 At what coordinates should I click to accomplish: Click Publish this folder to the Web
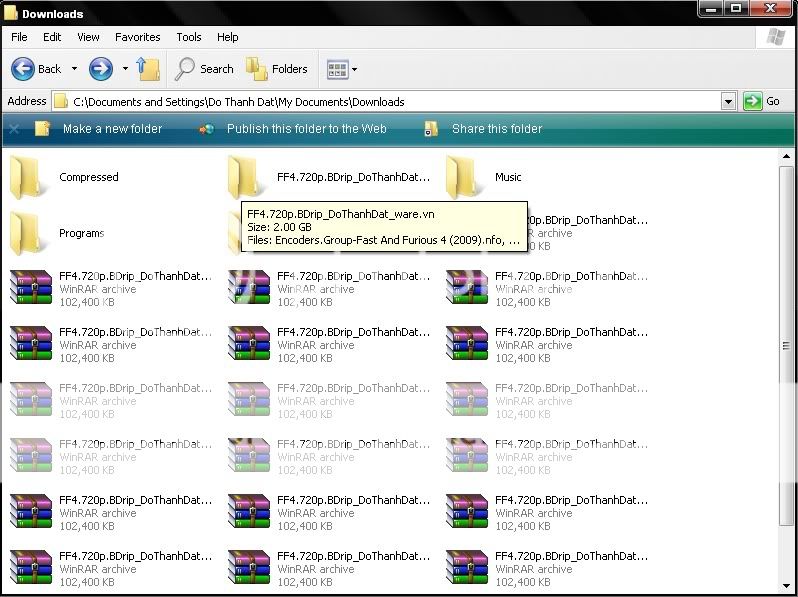(293, 129)
